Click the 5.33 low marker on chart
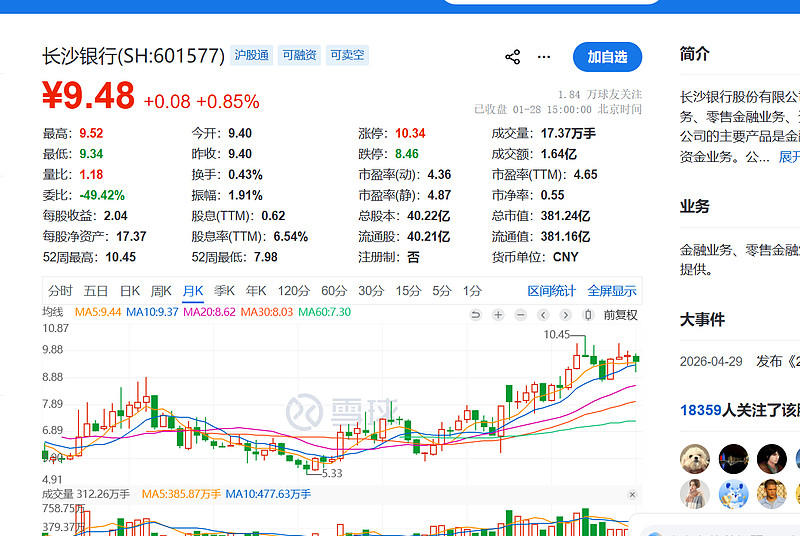Image resolution: width=800 pixels, height=536 pixels. click(x=332, y=473)
